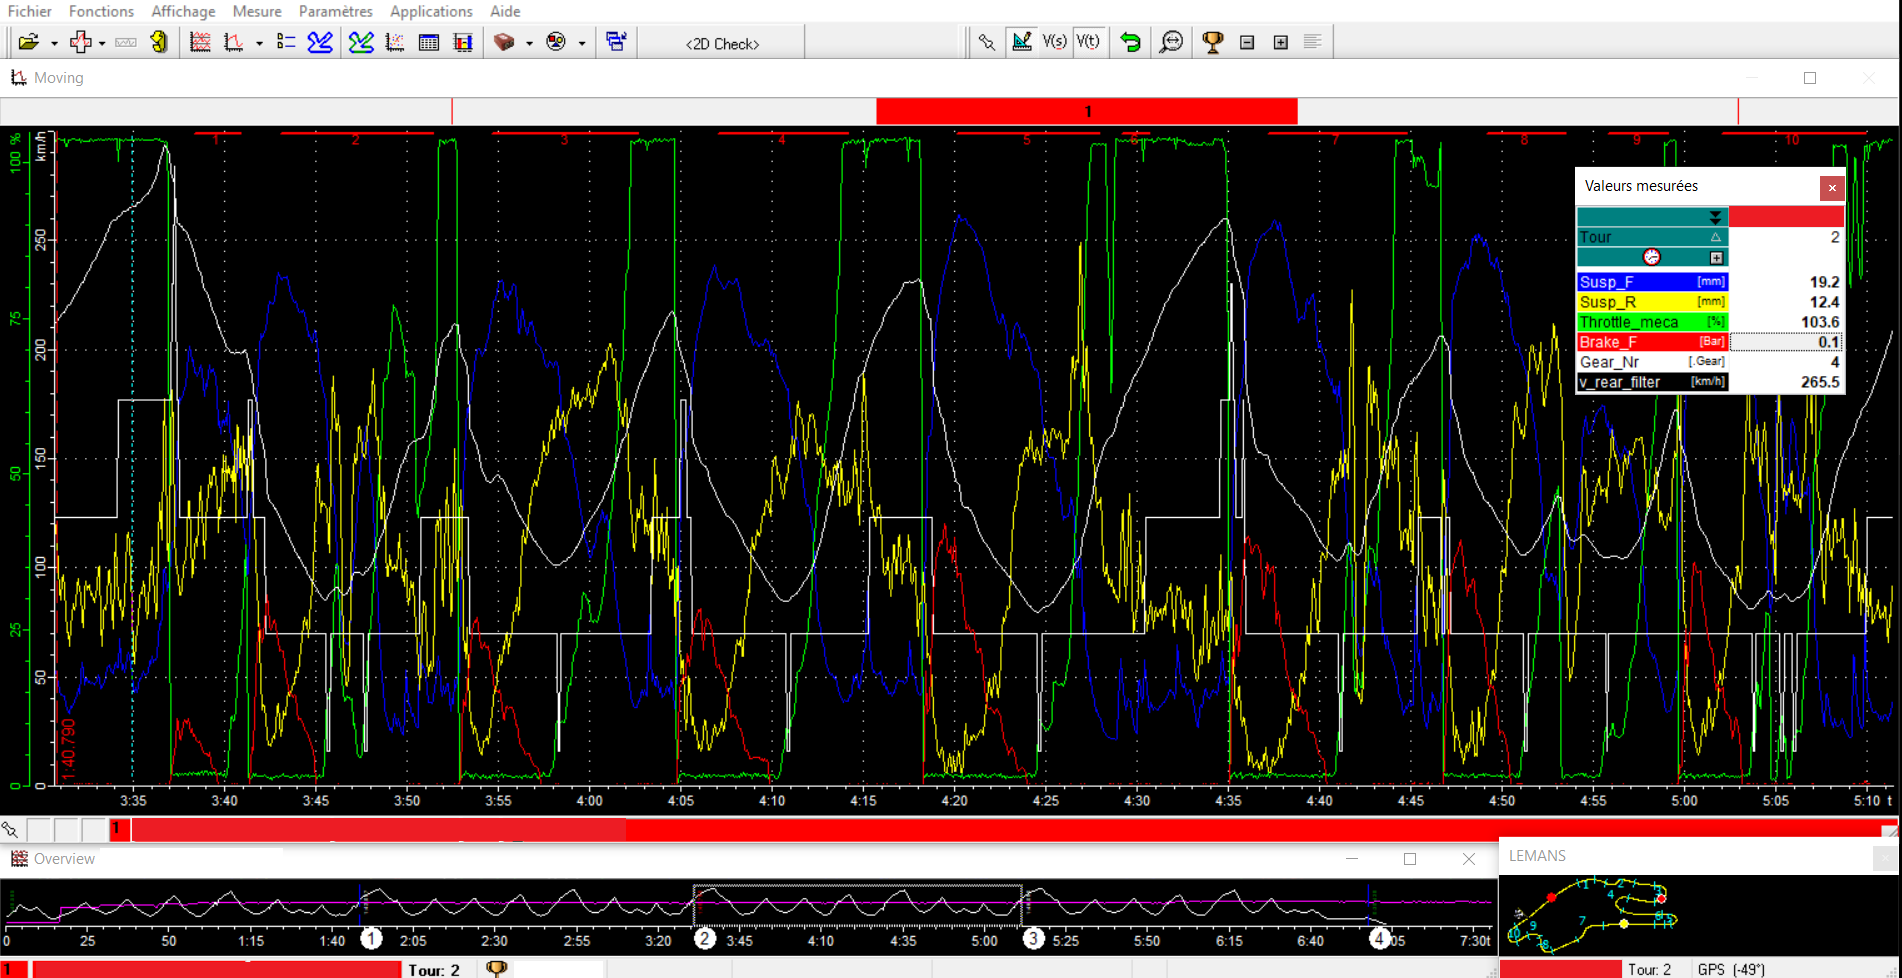
Task: Click the calendar table grid icon
Action: click(x=429, y=42)
